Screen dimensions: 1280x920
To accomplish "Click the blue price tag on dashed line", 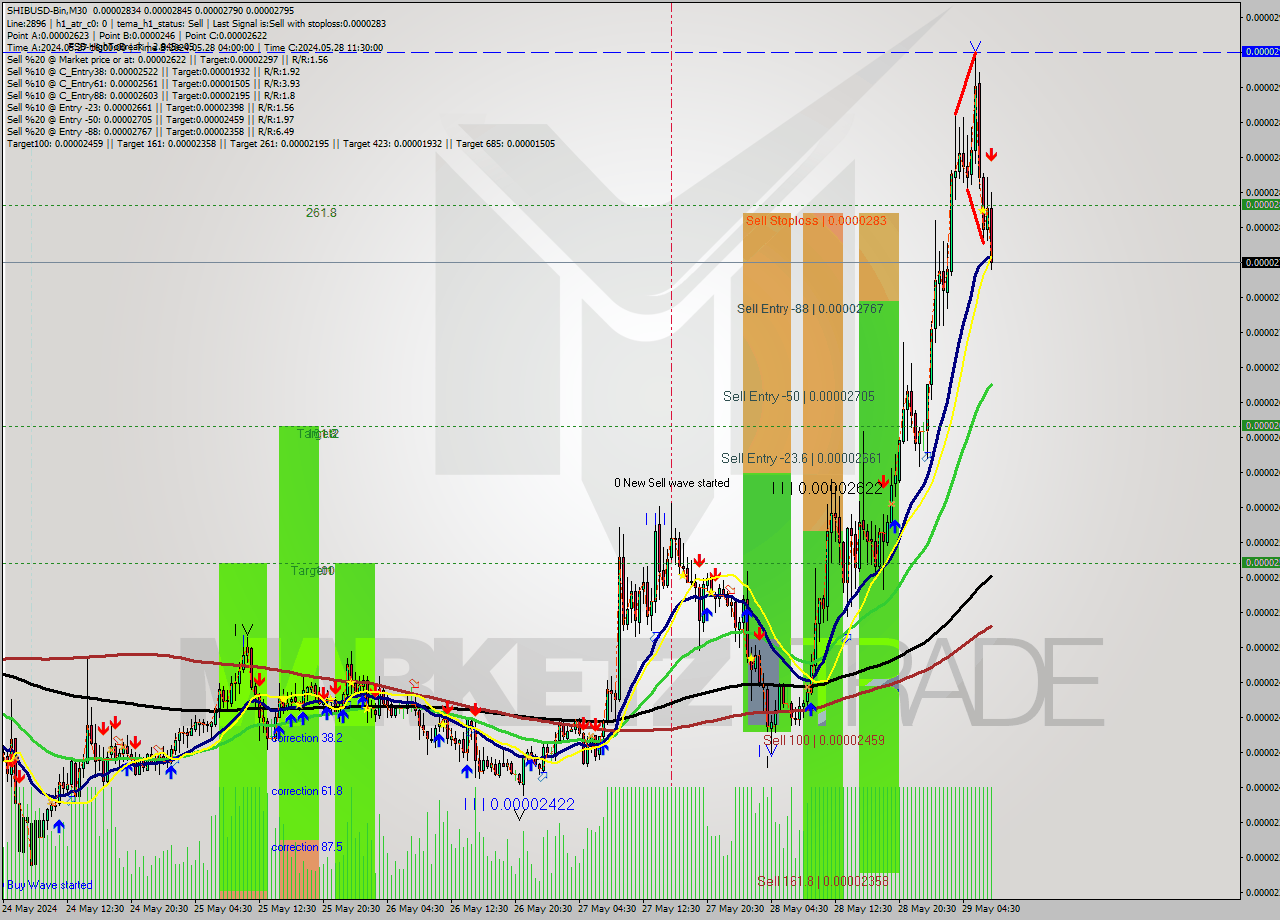I will [x=1260, y=51].
